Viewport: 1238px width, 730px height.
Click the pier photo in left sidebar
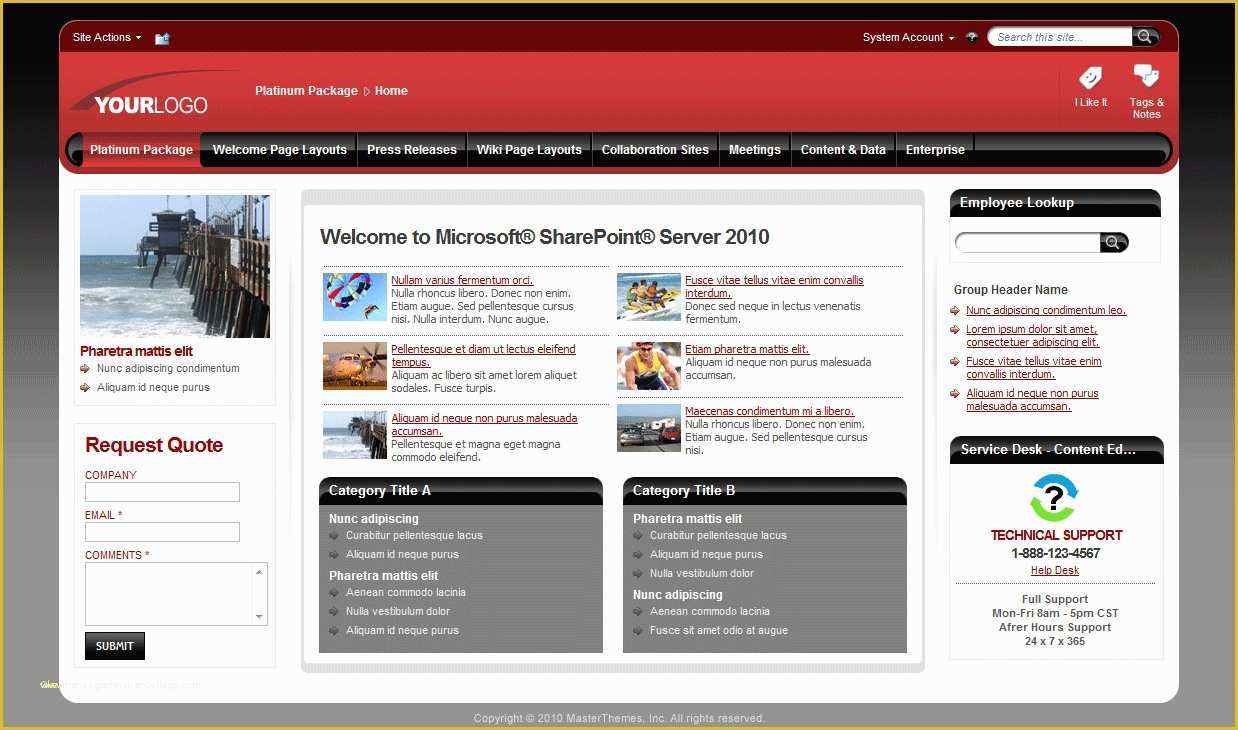[175, 266]
